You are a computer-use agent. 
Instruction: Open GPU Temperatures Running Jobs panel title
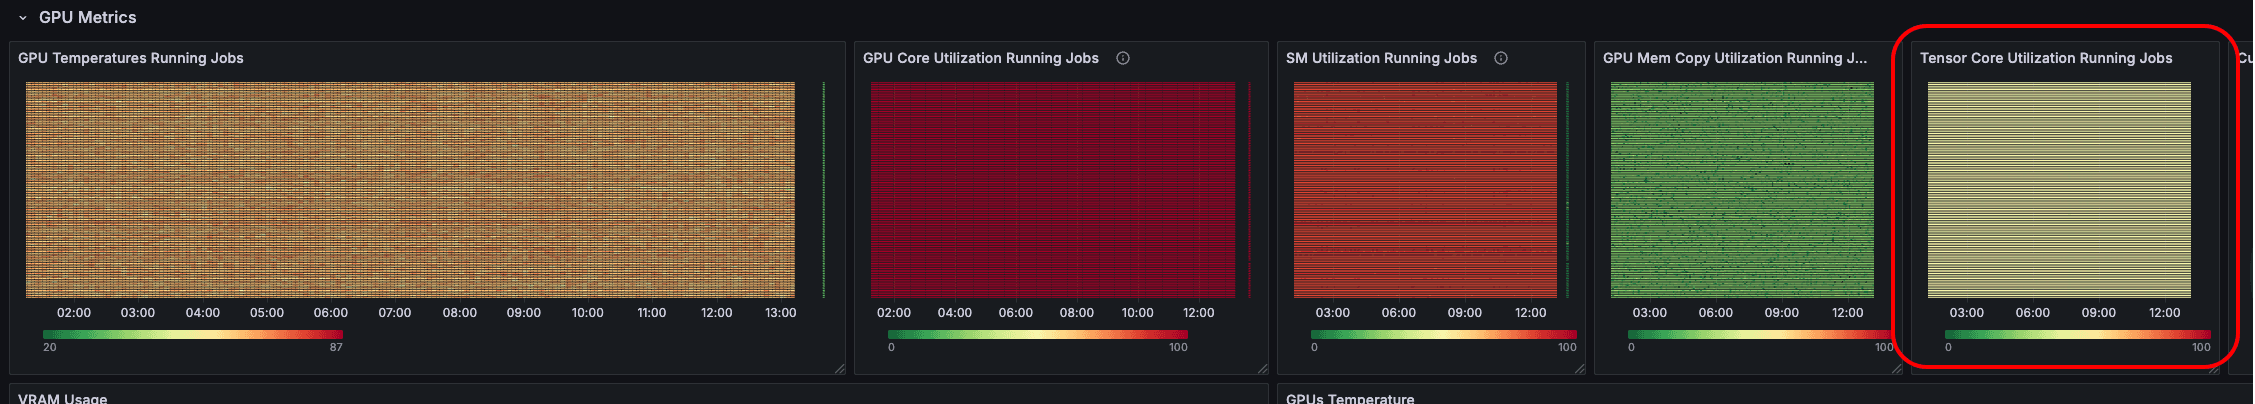click(x=131, y=58)
